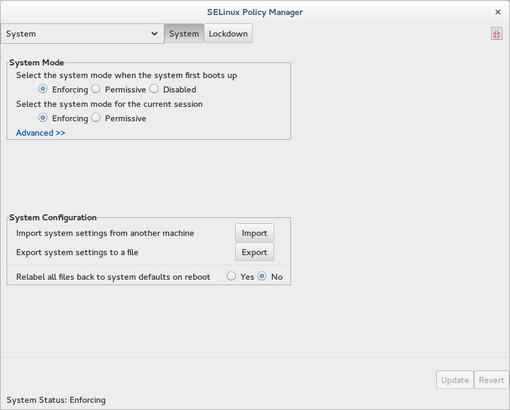510x410 pixels.
Task: Click the Revert button
Action: pos(491,380)
